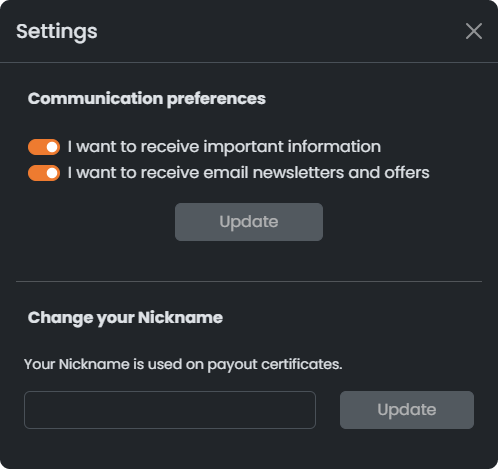The image size is (498, 469).
Task: Click the word 'Nickname' in the description sentence
Action: 94,364
